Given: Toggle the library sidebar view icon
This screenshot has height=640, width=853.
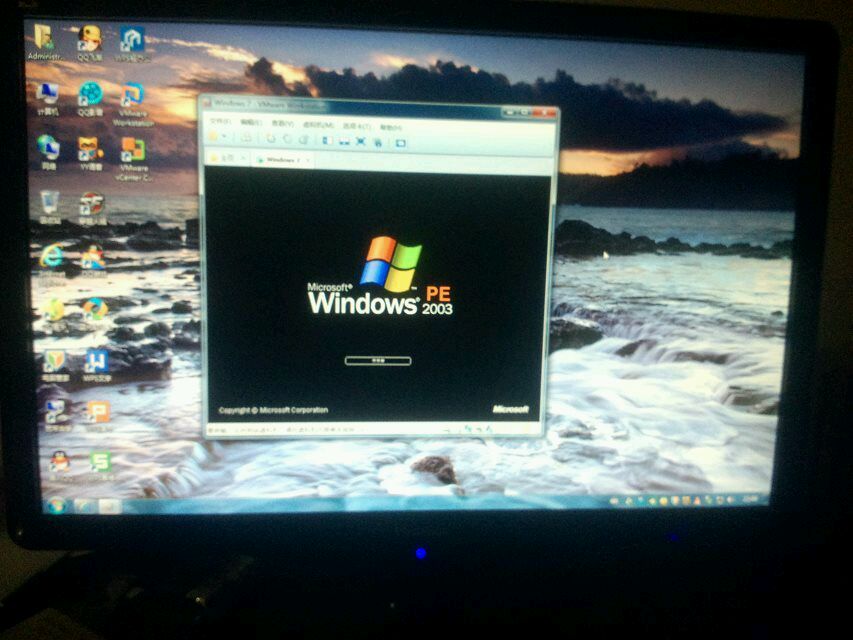Looking at the screenshot, I should click(327, 141).
